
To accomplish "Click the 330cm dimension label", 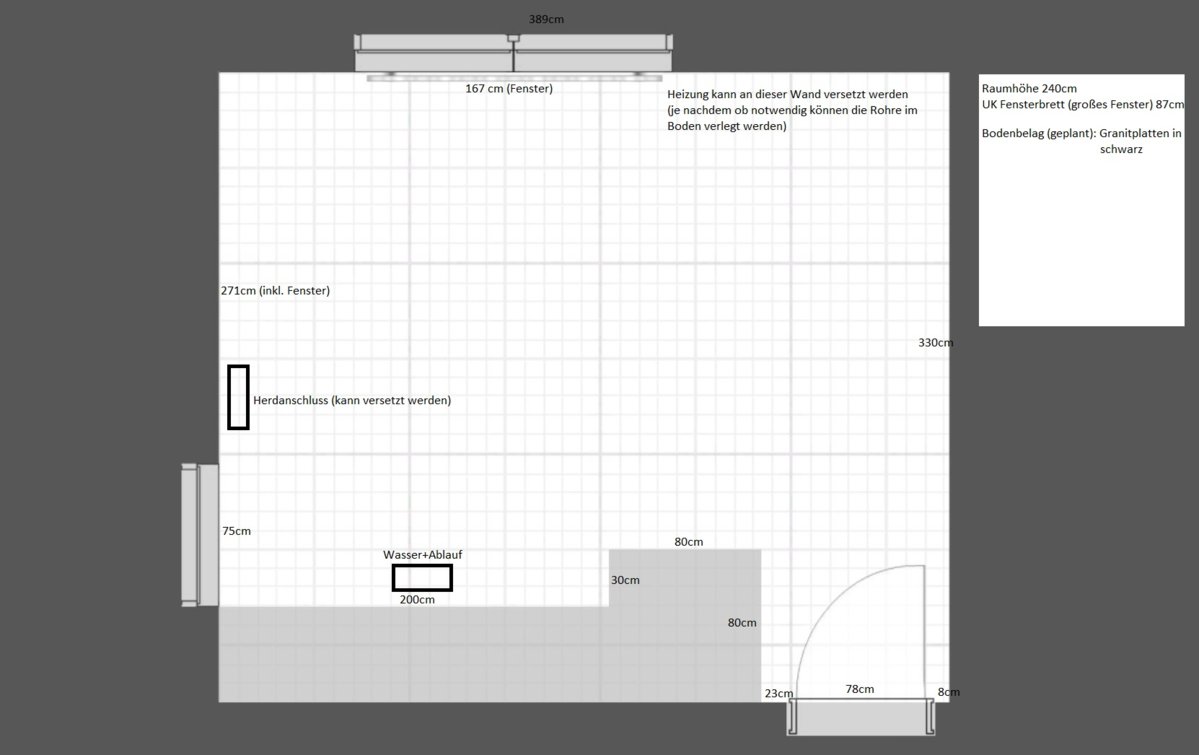I will pyautogui.click(x=935, y=343).
